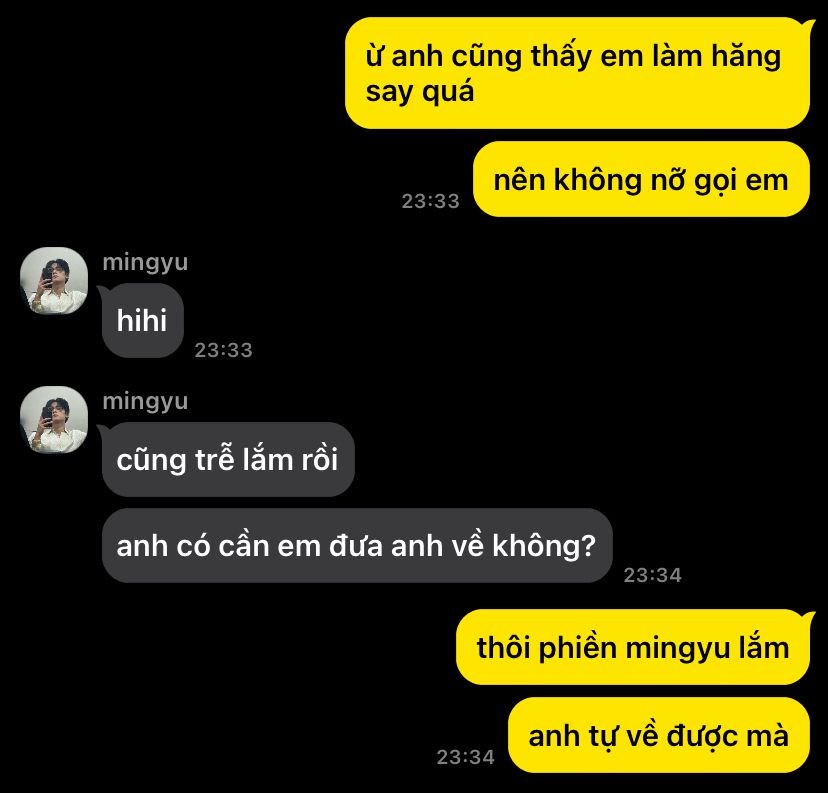Click the 23:34 timestamp after the question message
The image size is (828, 793).
pos(653,575)
